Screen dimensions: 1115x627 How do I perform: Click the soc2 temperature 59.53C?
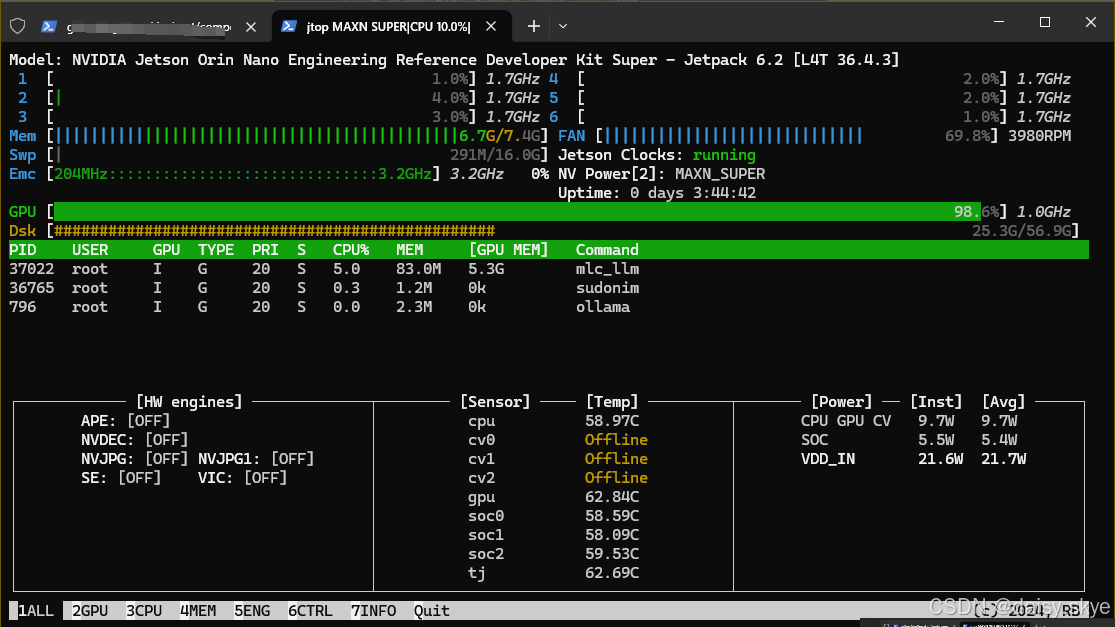click(x=612, y=554)
